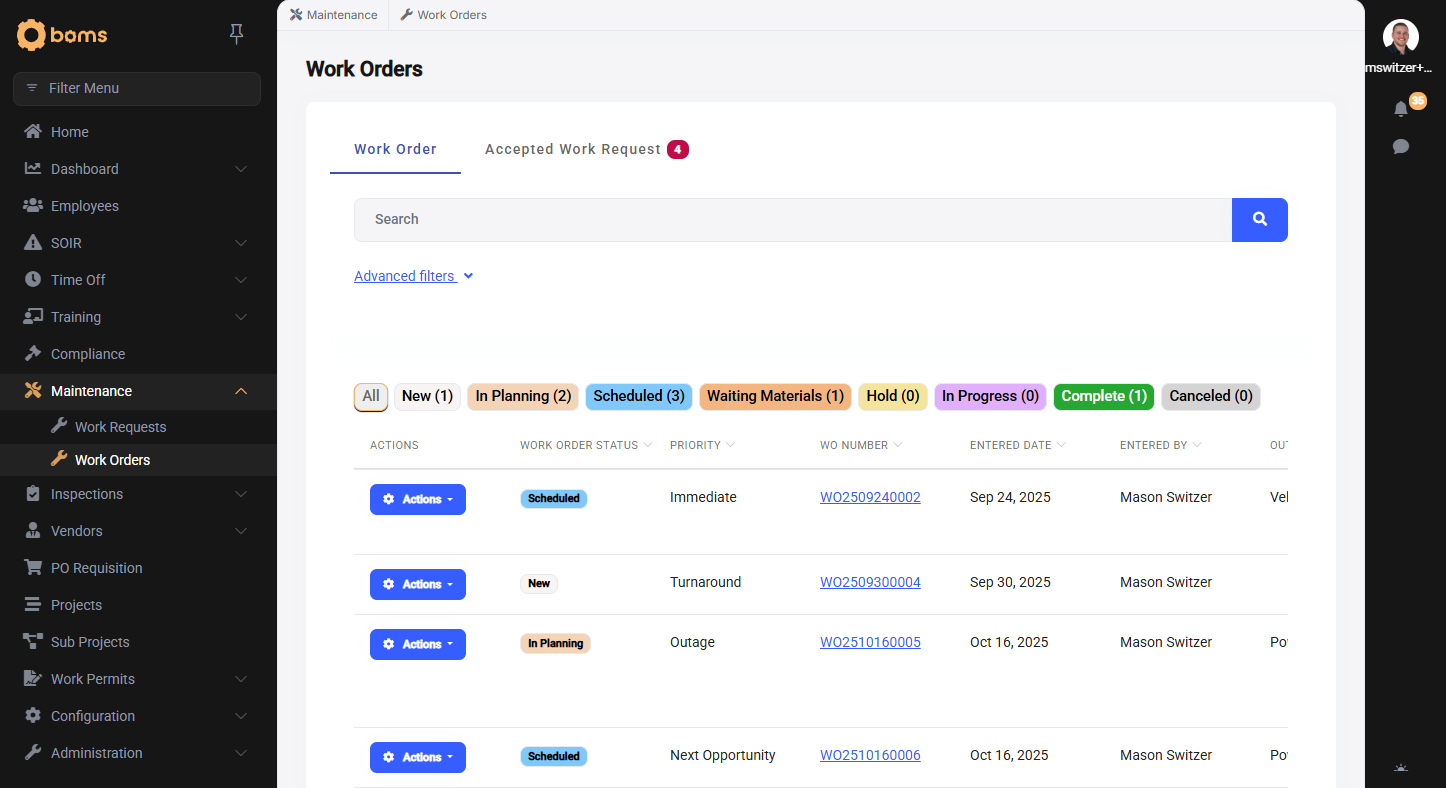This screenshot has width=1446, height=788.
Task: Click the gear icon on the first Actions button
Action: point(390,499)
